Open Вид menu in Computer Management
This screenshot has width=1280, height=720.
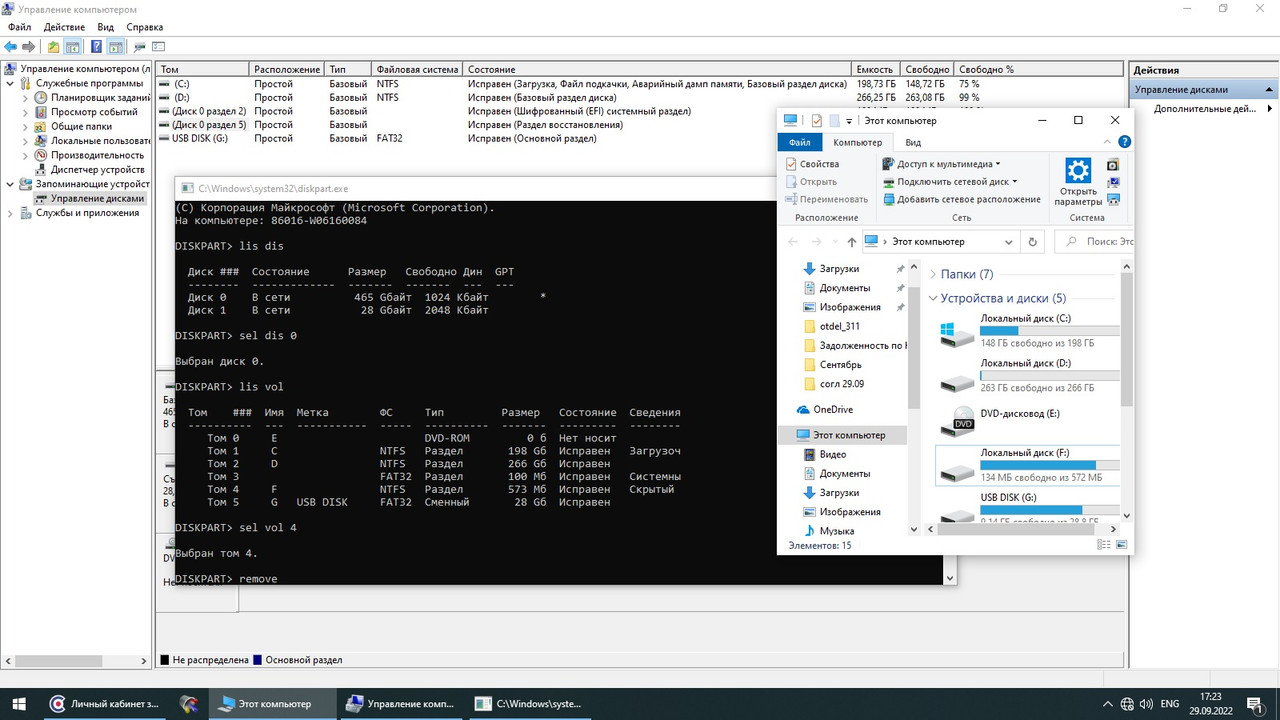point(106,27)
